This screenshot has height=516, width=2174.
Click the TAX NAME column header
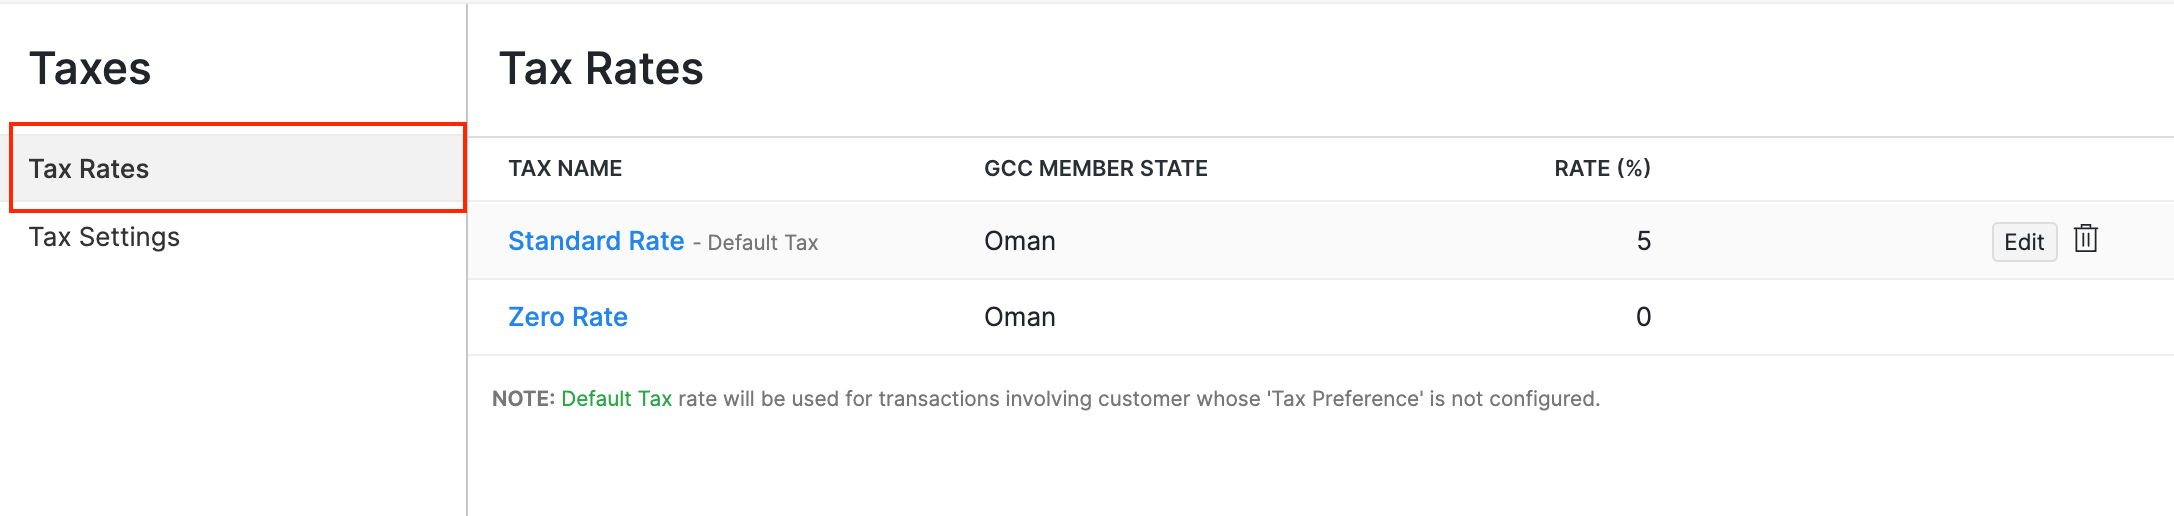(565, 168)
